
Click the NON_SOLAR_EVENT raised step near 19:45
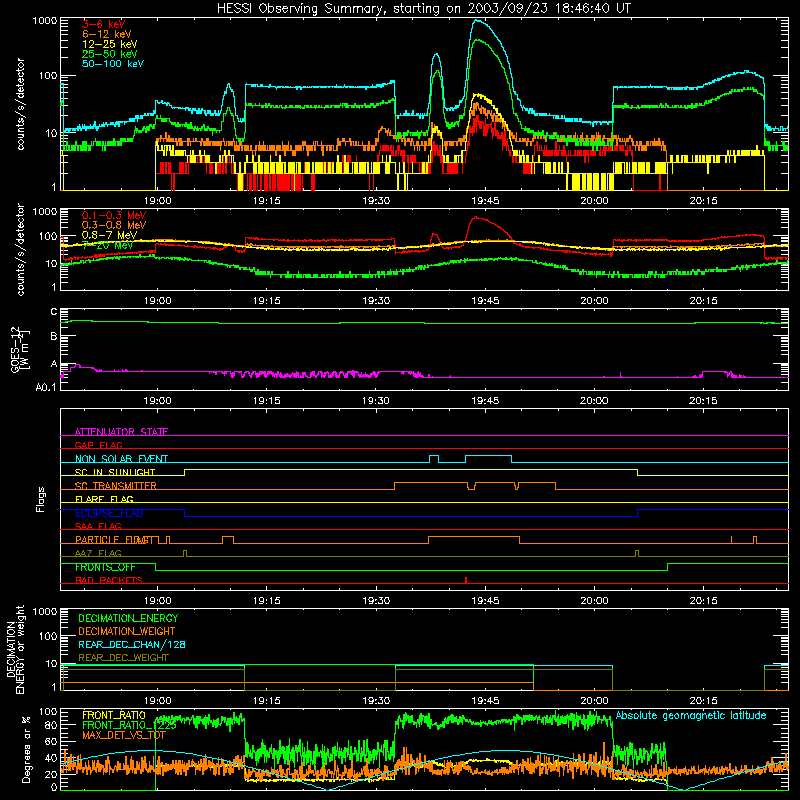[x=488, y=455]
